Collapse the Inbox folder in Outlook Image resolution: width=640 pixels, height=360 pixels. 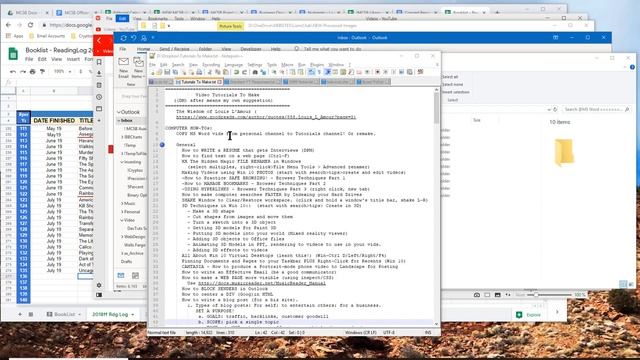[119, 120]
